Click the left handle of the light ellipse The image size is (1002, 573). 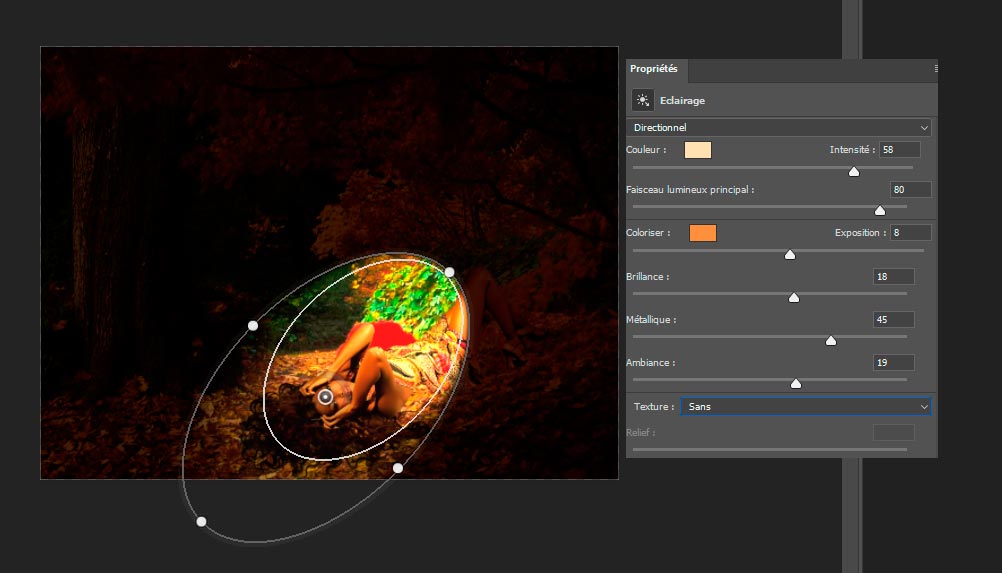pyautogui.click(x=253, y=326)
